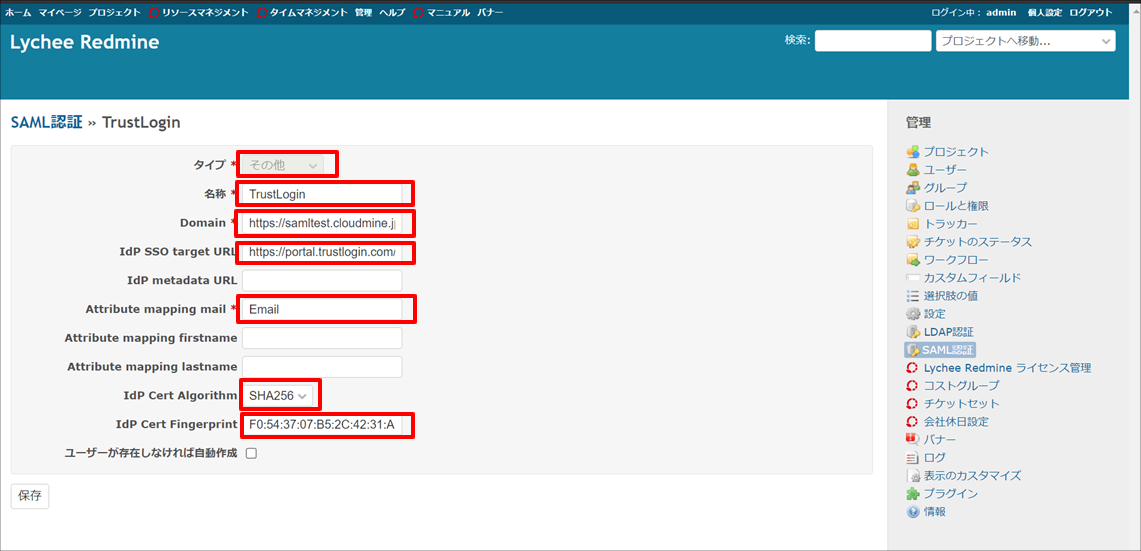
Task: Click the Workflow icon in the sidebar
Action: point(913,260)
